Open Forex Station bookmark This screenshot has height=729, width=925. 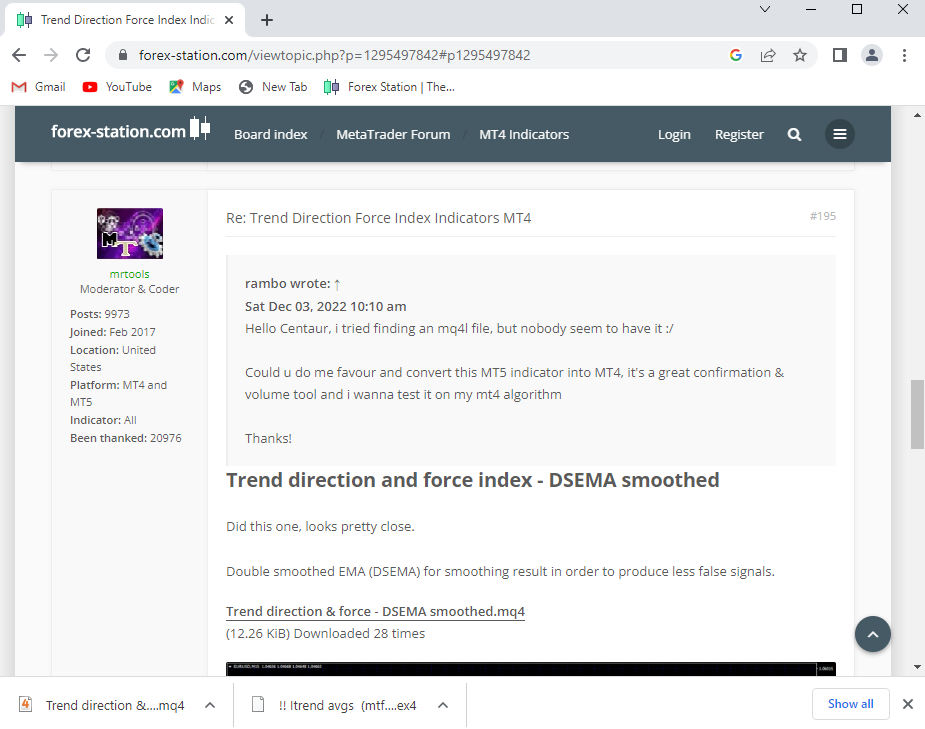click(x=389, y=87)
